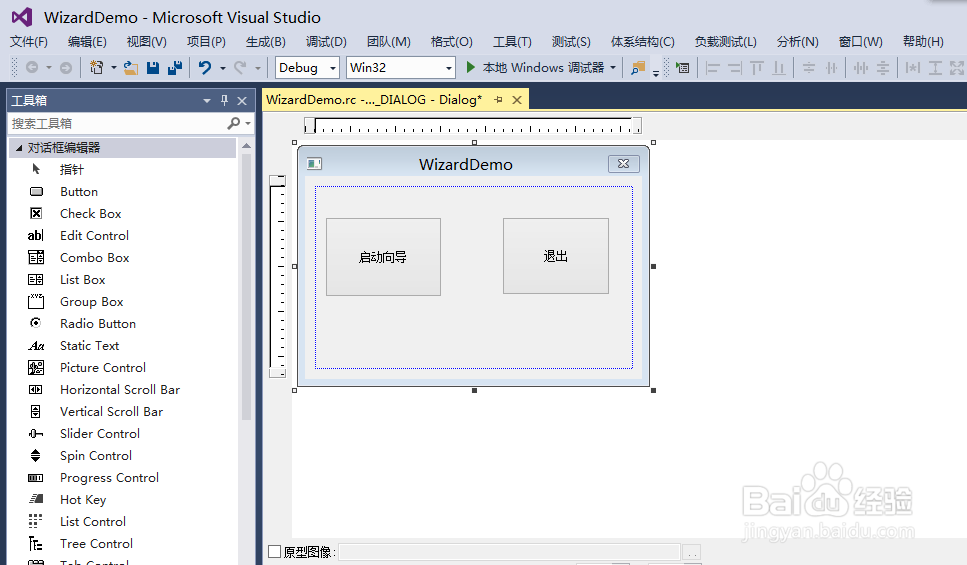Open the 编辑(E) menu
967x565 pixels.
87,41
